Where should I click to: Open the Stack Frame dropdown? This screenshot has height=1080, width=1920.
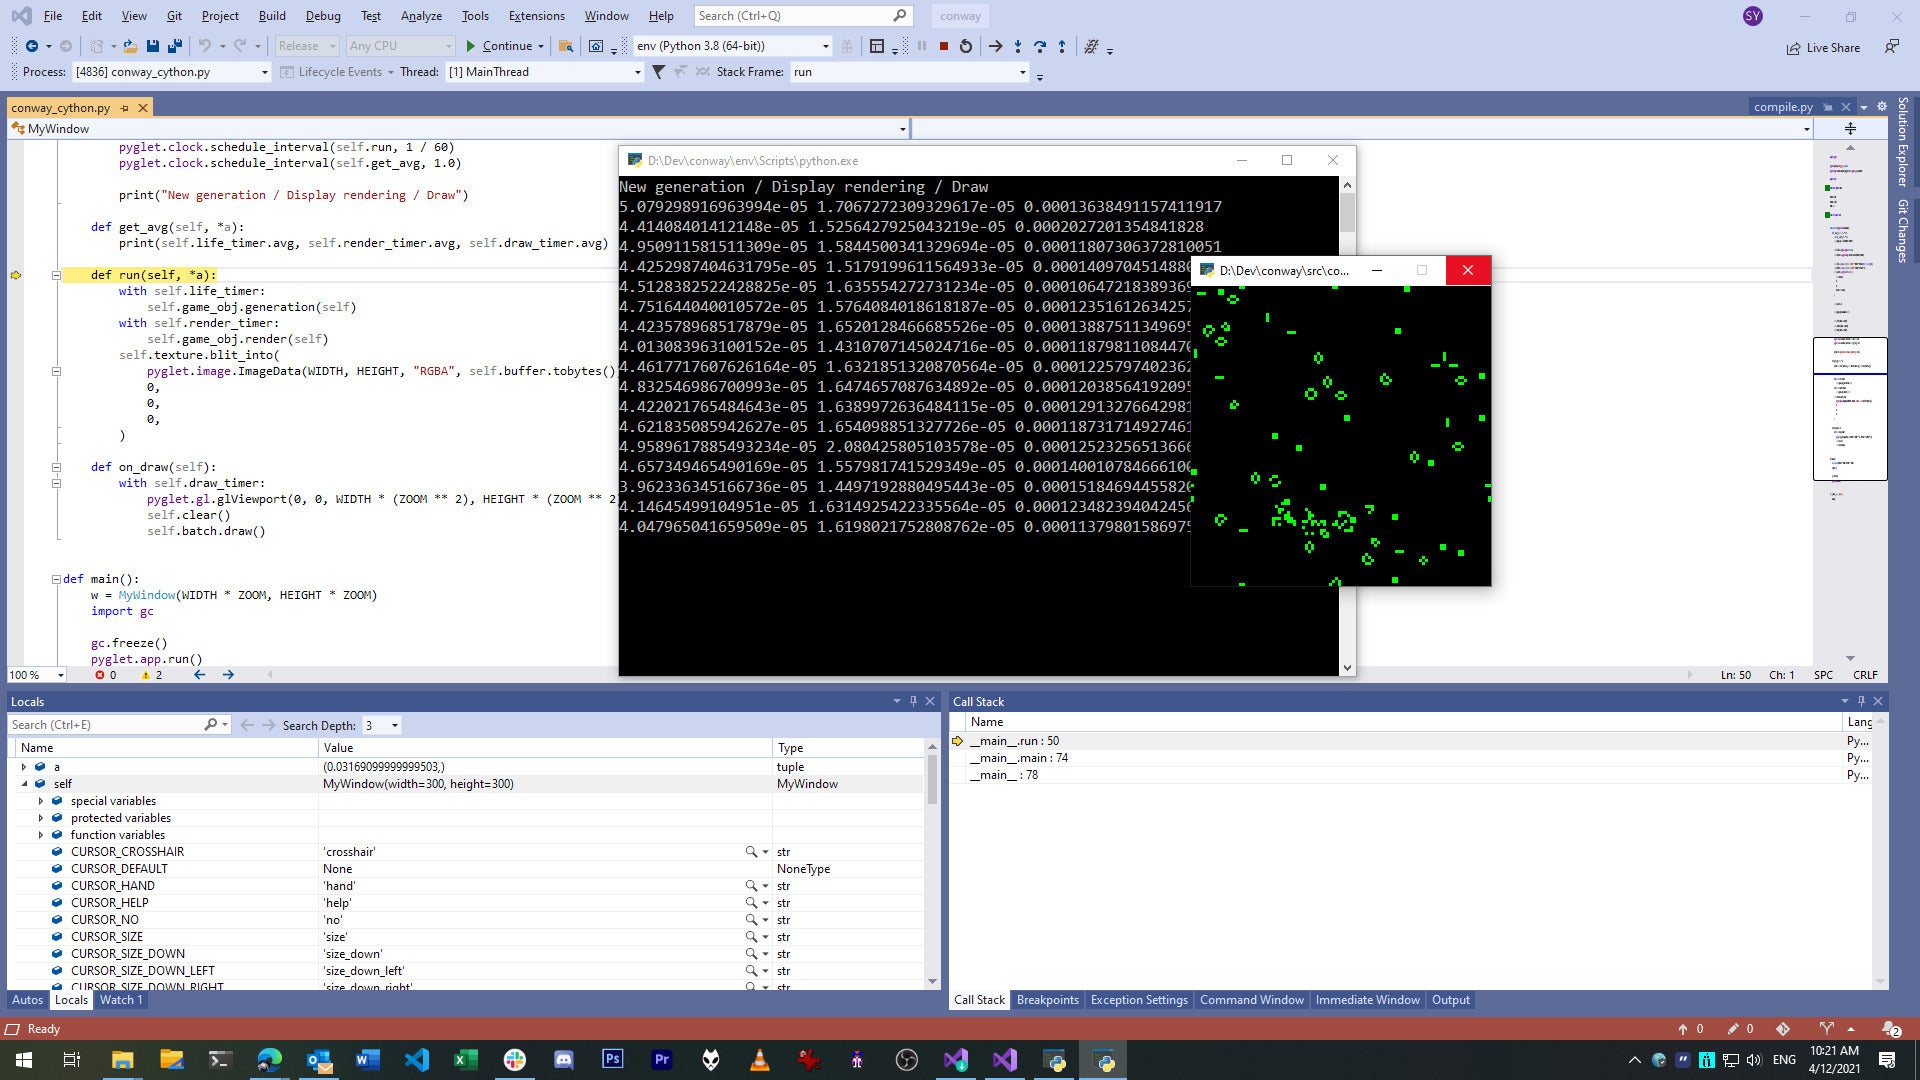(x=1022, y=72)
